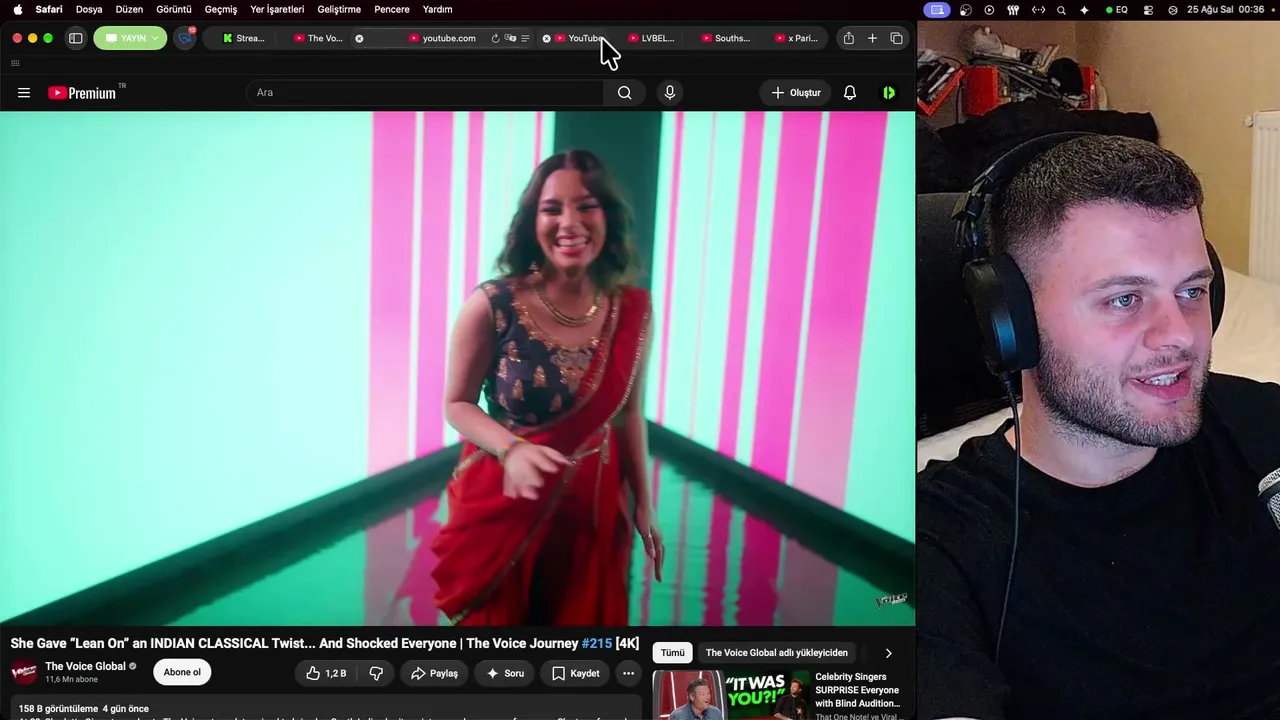1280x720 pixels.
Task: Open the playback circle menu bar icon
Action: 989,9
